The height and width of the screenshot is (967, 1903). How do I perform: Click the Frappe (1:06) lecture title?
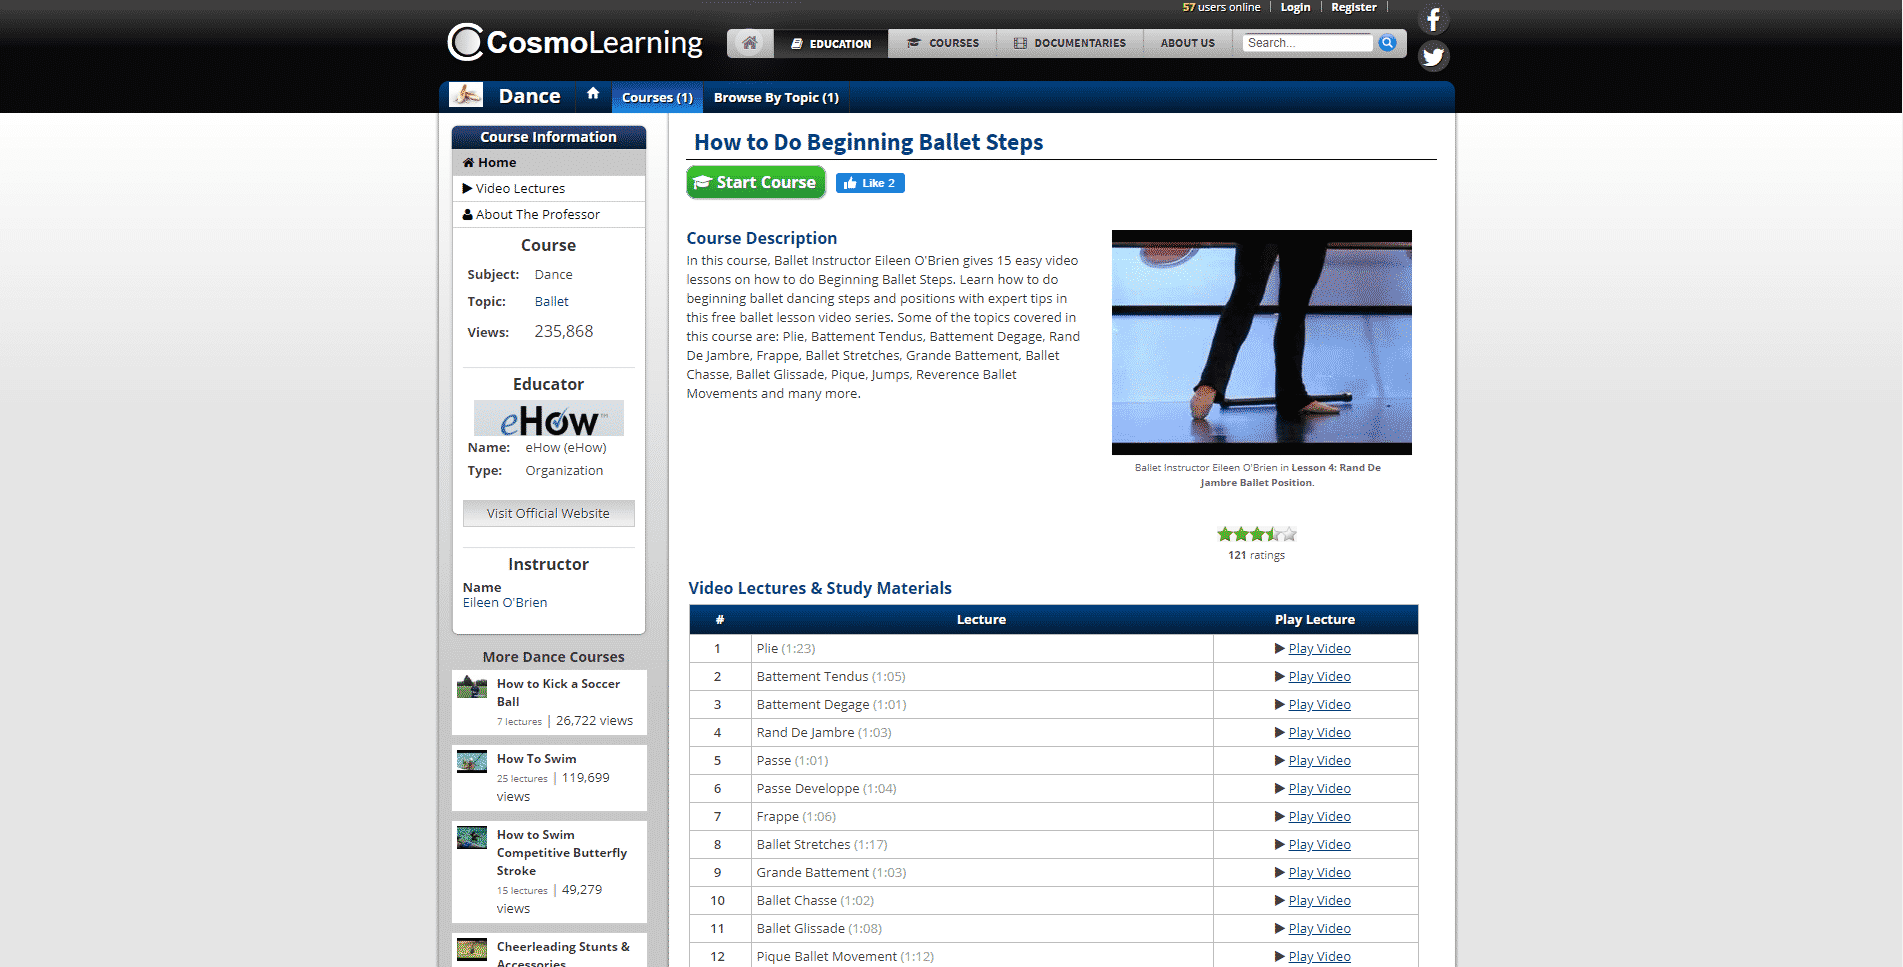coord(796,816)
